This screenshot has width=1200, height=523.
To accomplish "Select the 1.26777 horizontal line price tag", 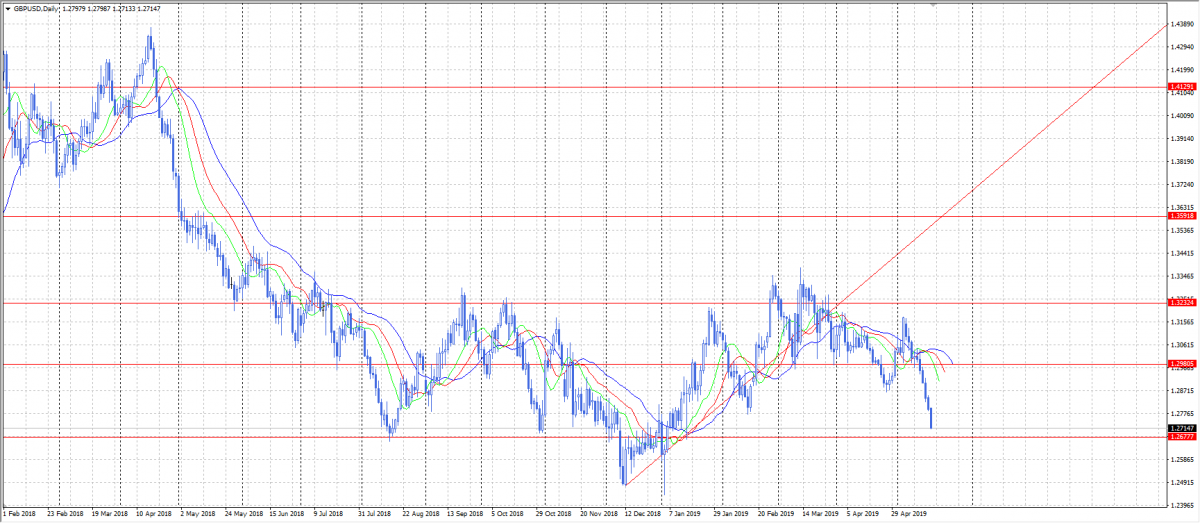I will (1183, 437).
